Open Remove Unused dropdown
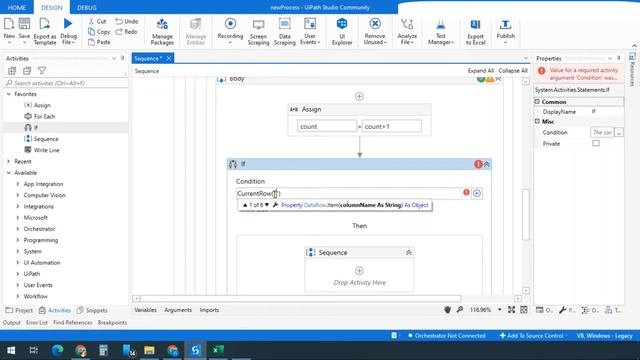 pyautogui.click(x=375, y=31)
